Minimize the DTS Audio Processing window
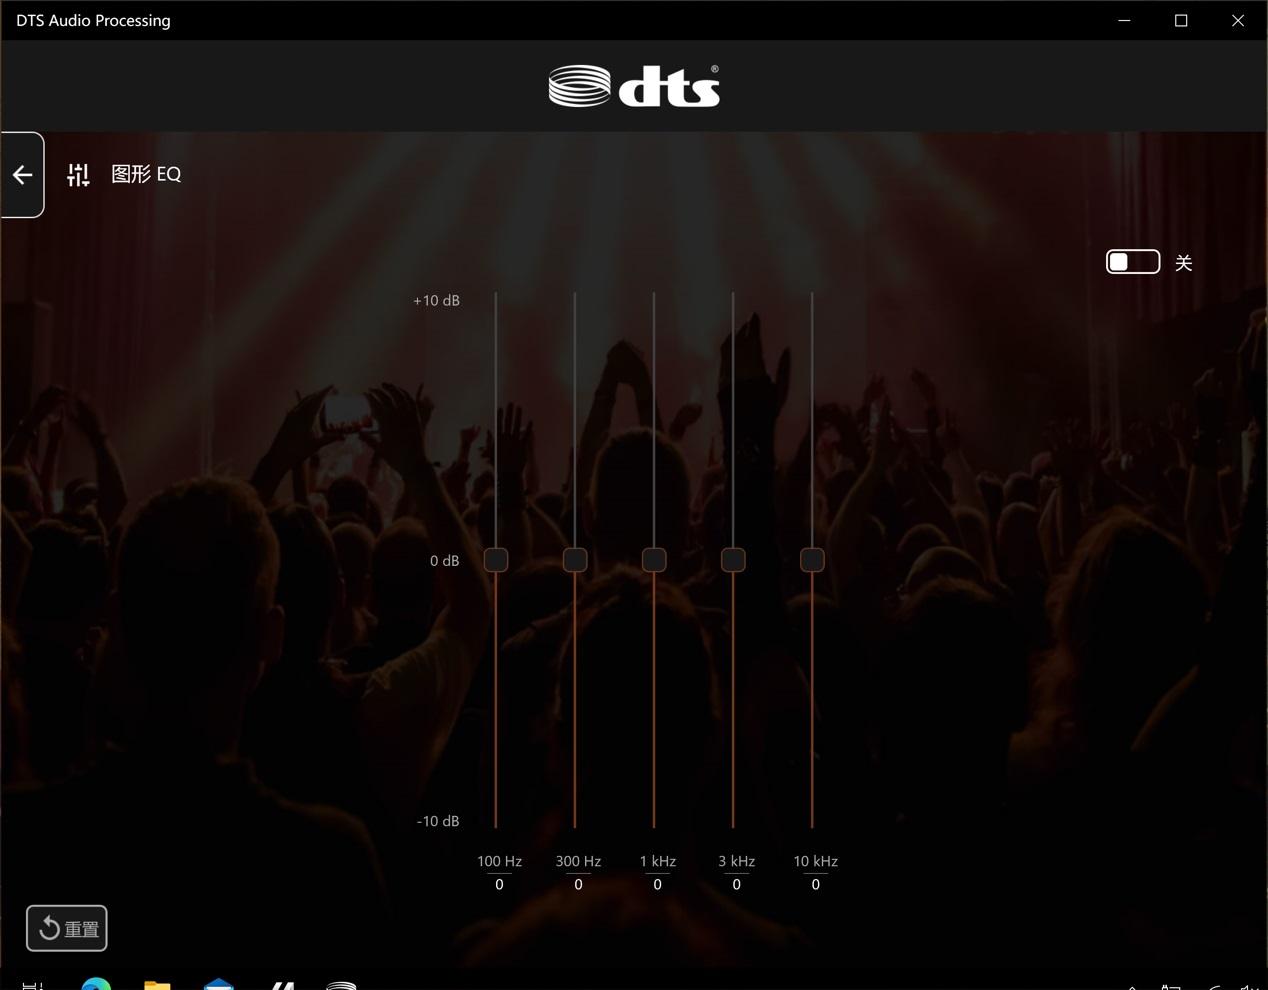Image resolution: width=1268 pixels, height=990 pixels. coord(1124,20)
